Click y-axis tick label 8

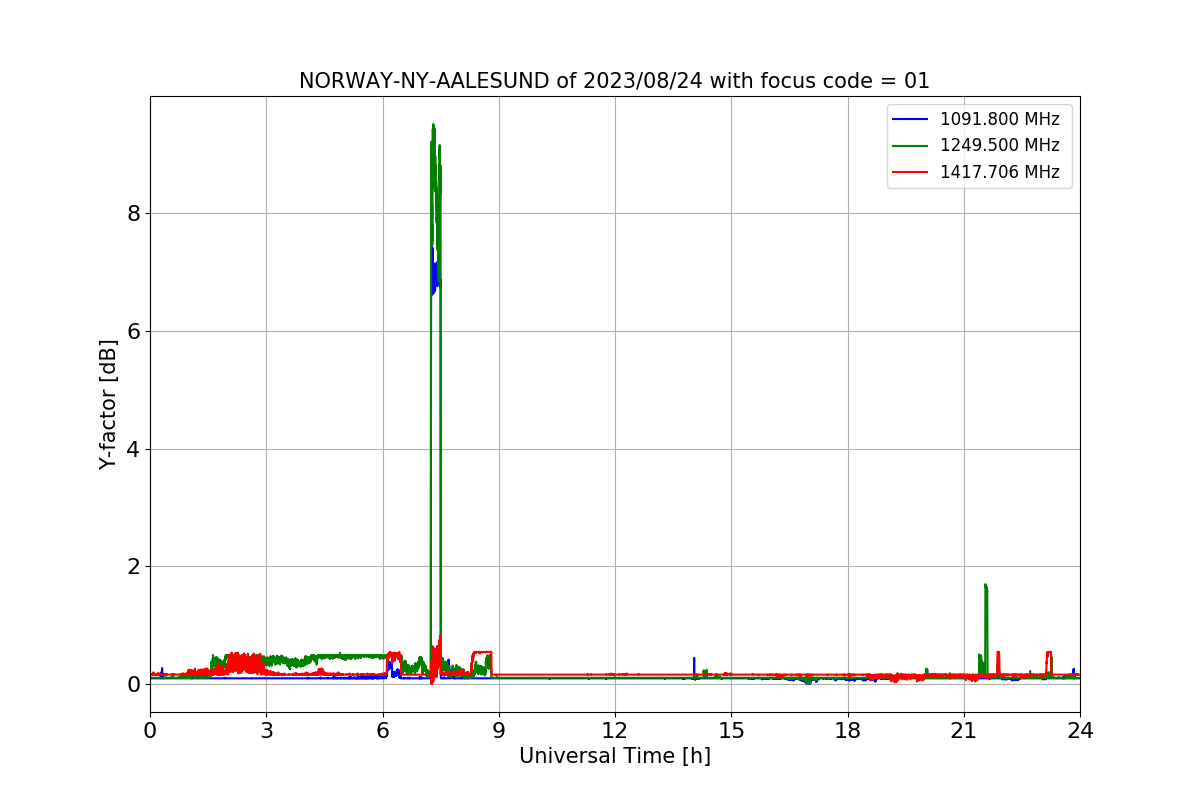click(x=133, y=213)
